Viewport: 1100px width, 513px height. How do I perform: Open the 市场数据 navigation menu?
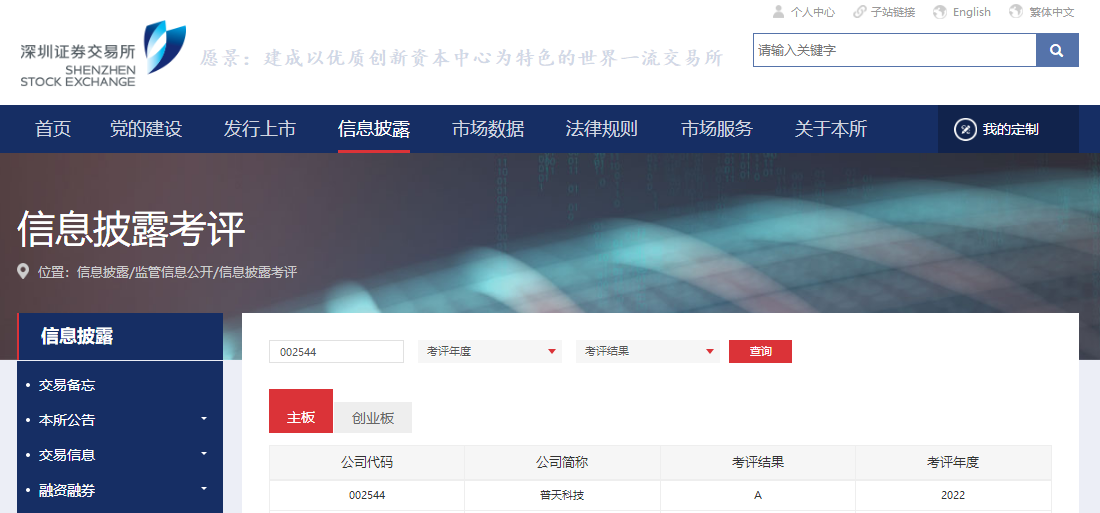[x=488, y=129]
